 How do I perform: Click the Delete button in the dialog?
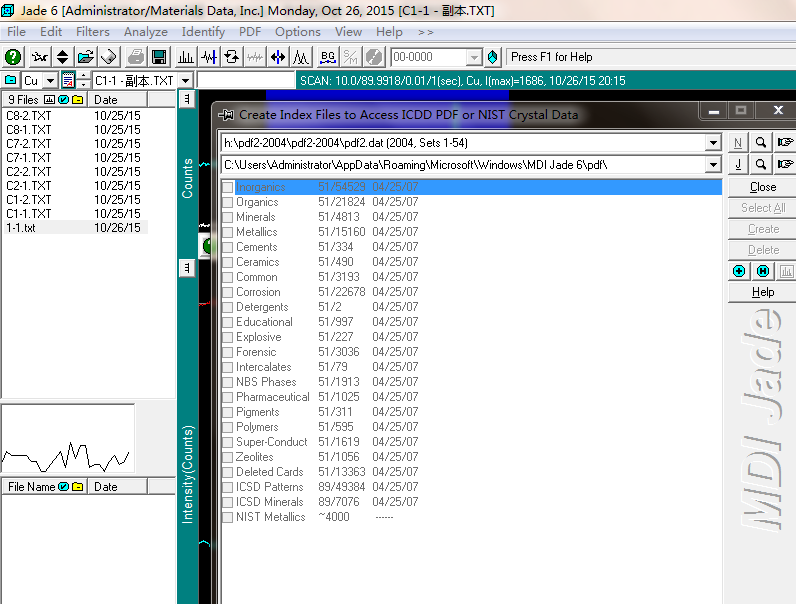[762, 250]
